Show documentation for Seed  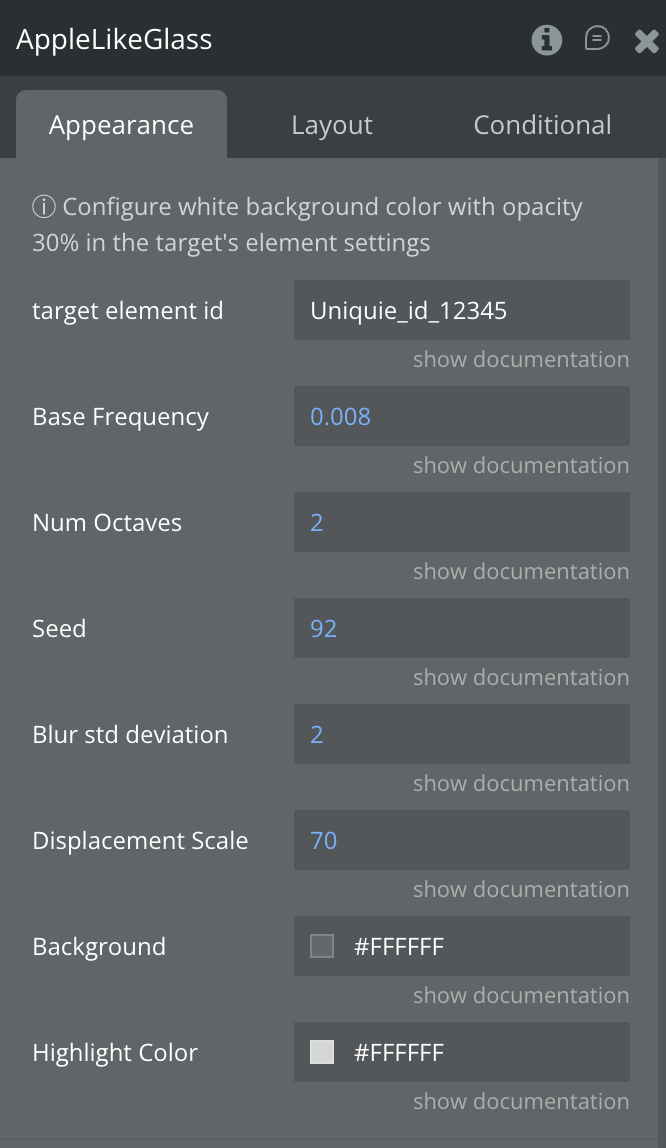[521, 678]
